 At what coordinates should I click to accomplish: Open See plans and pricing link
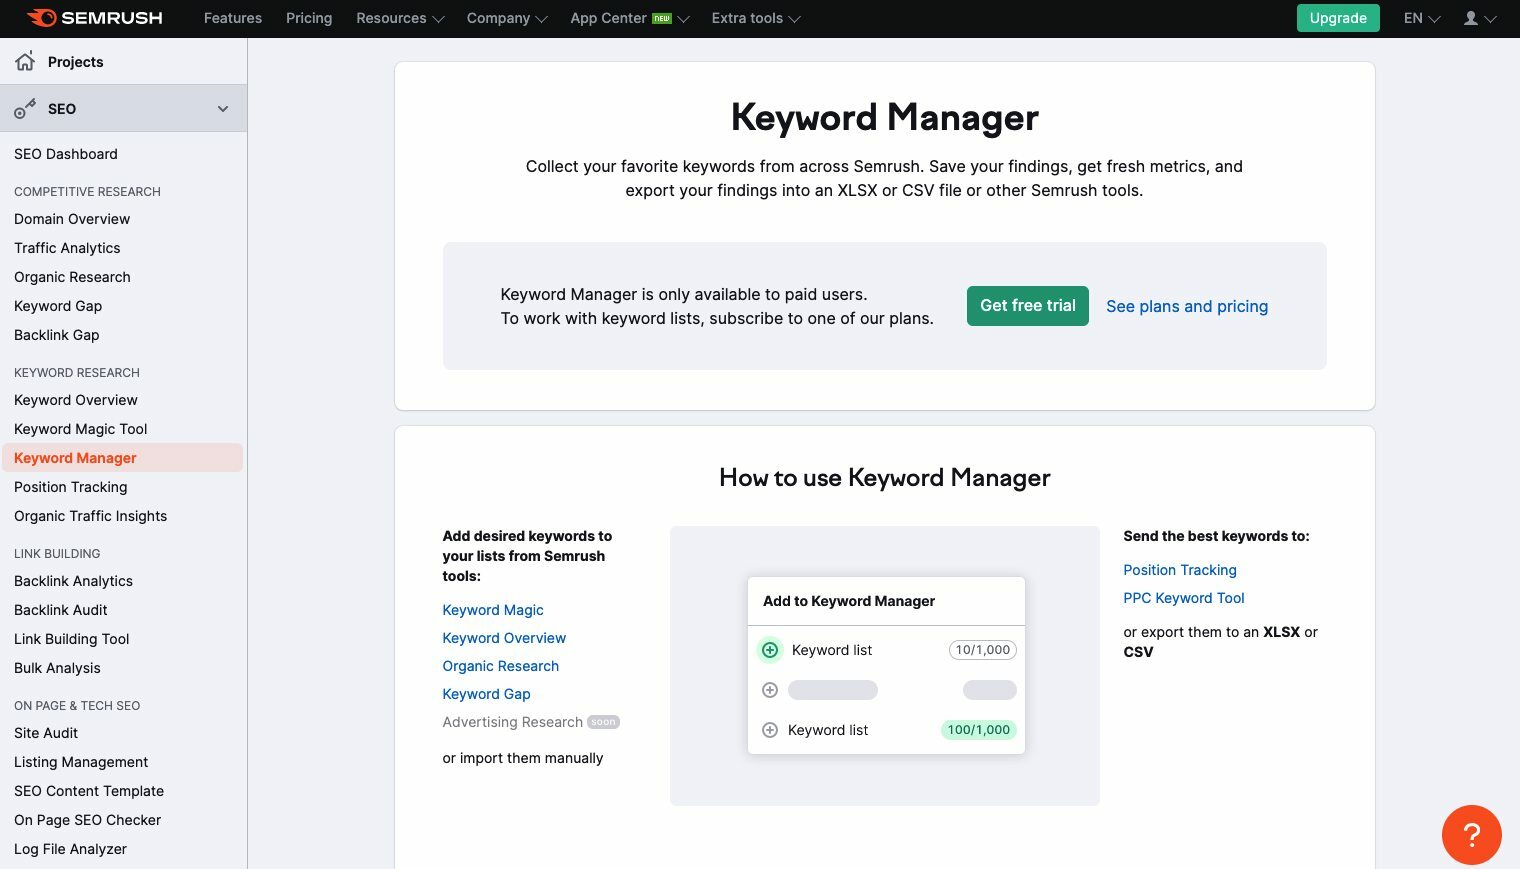click(1187, 306)
